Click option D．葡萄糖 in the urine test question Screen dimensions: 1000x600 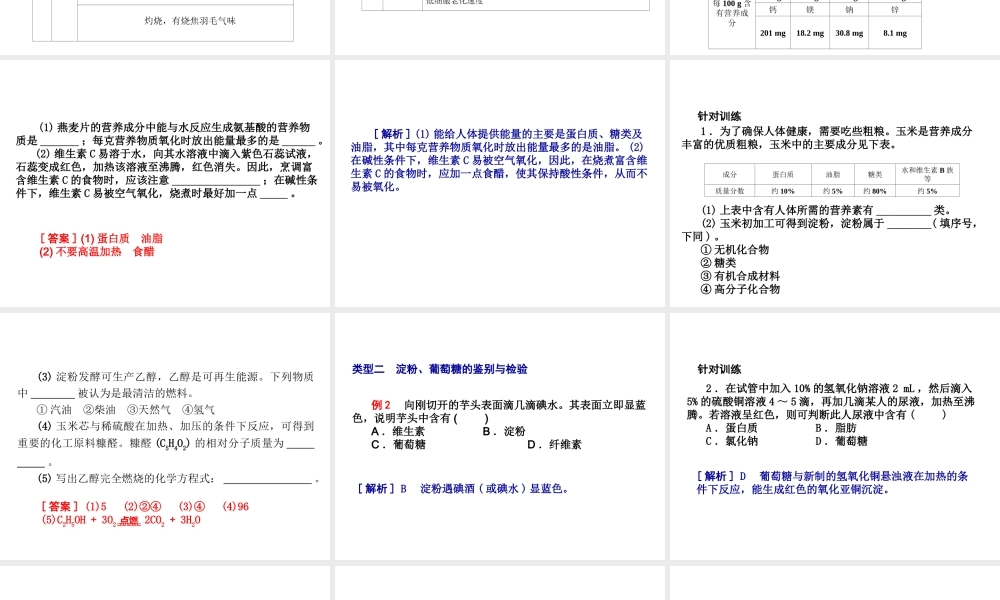point(841,441)
